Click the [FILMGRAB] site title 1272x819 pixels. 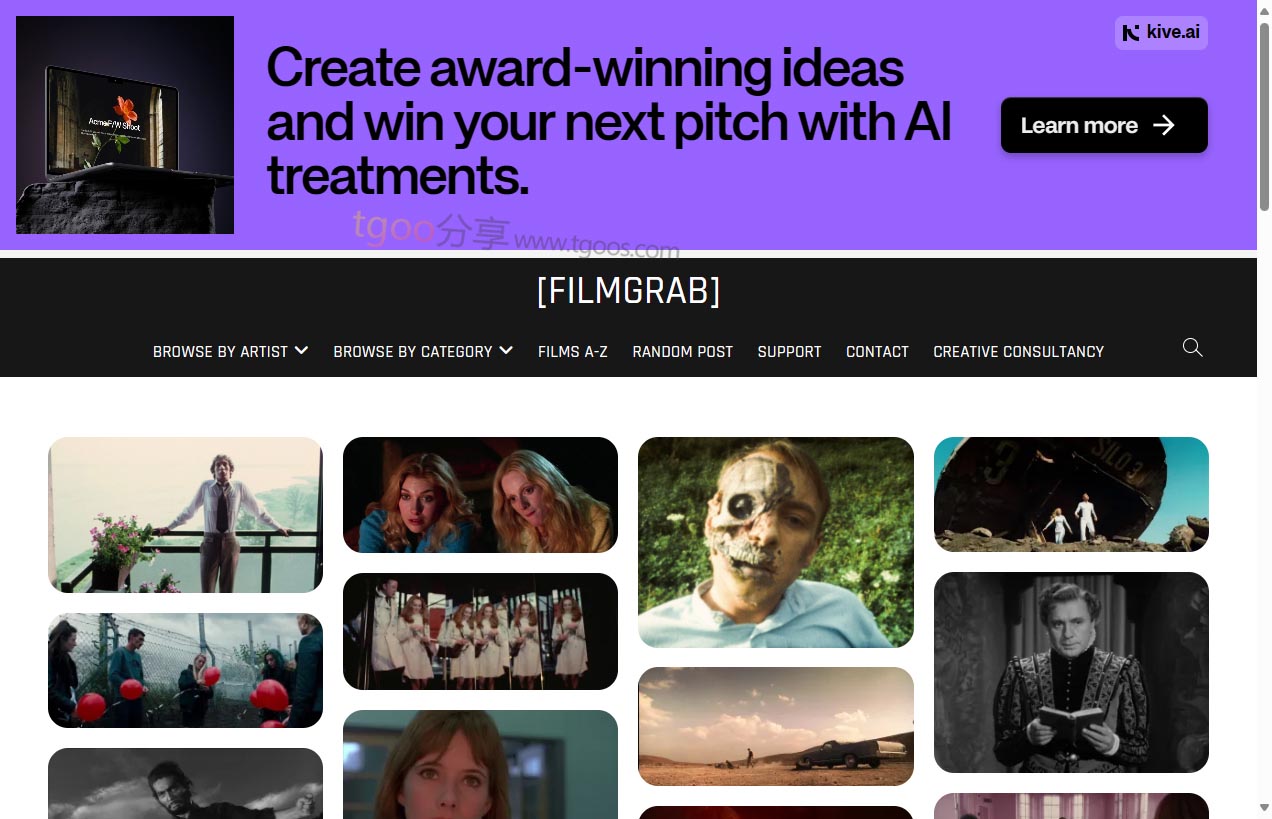point(628,291)
